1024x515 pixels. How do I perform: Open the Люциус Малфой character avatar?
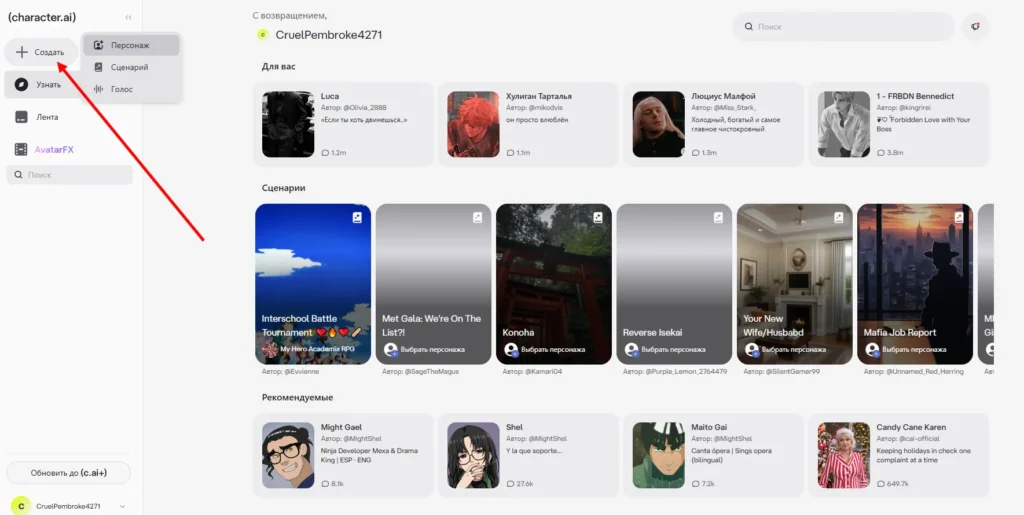658,124
